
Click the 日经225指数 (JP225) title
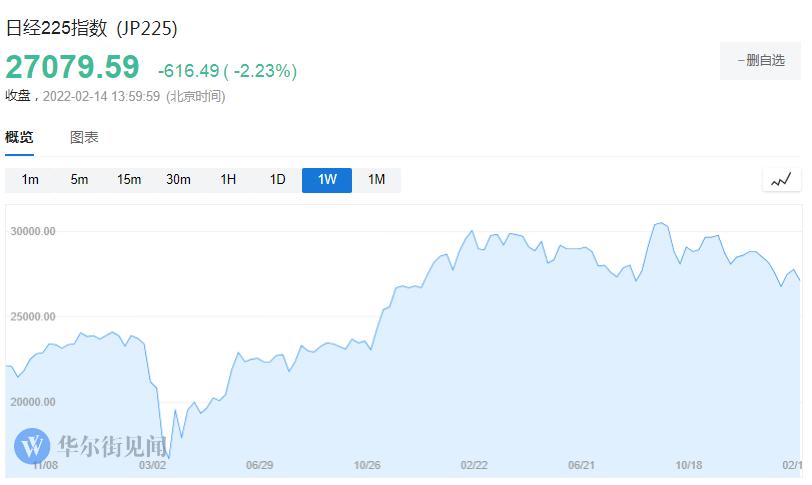[91, 28]
